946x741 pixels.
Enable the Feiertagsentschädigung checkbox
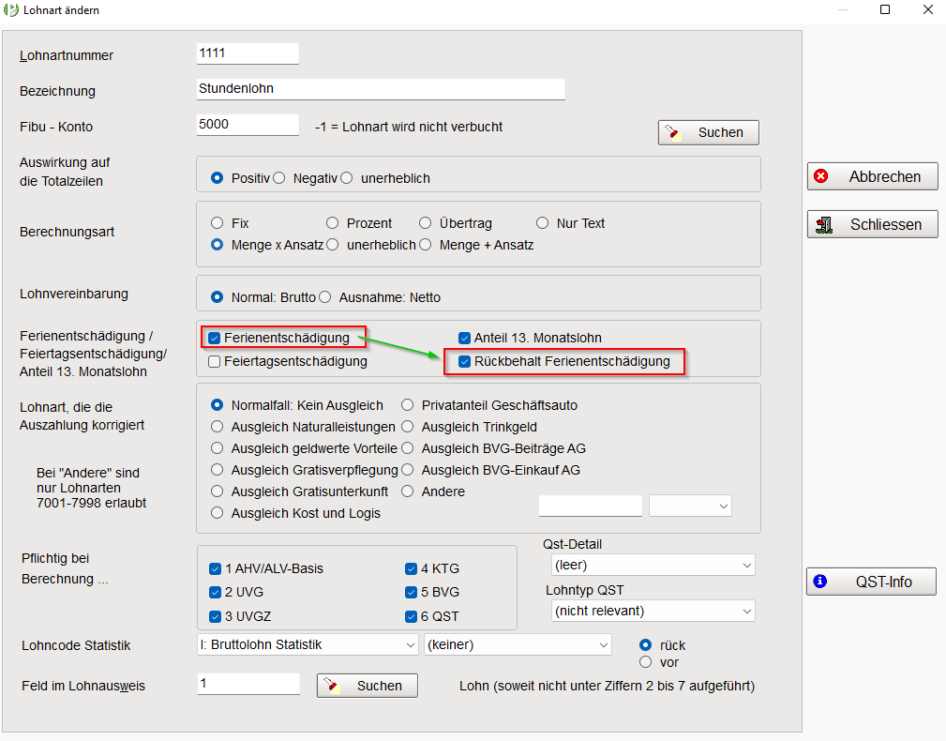pyautogui.click(x=214, y=361)
